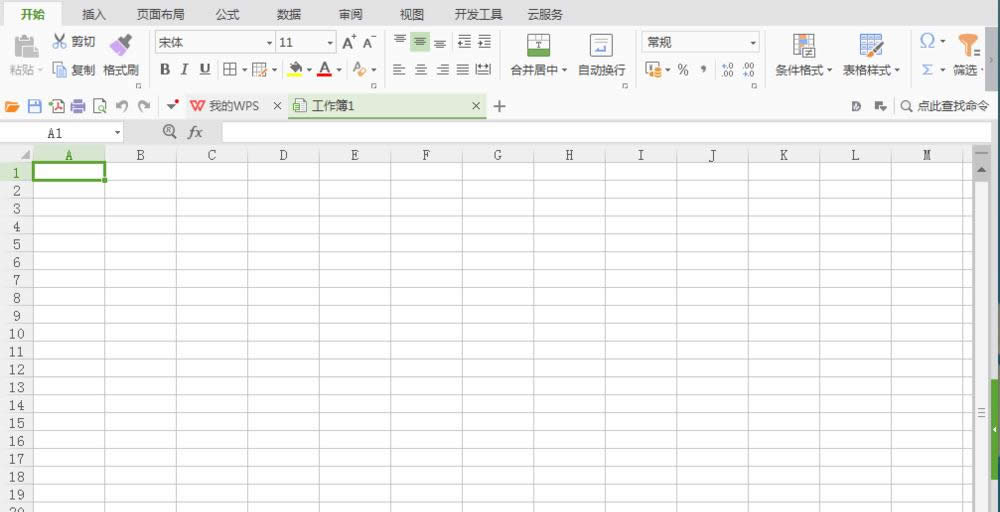Toggle Wrap Text (自动换行)

[x=601, y=45]
